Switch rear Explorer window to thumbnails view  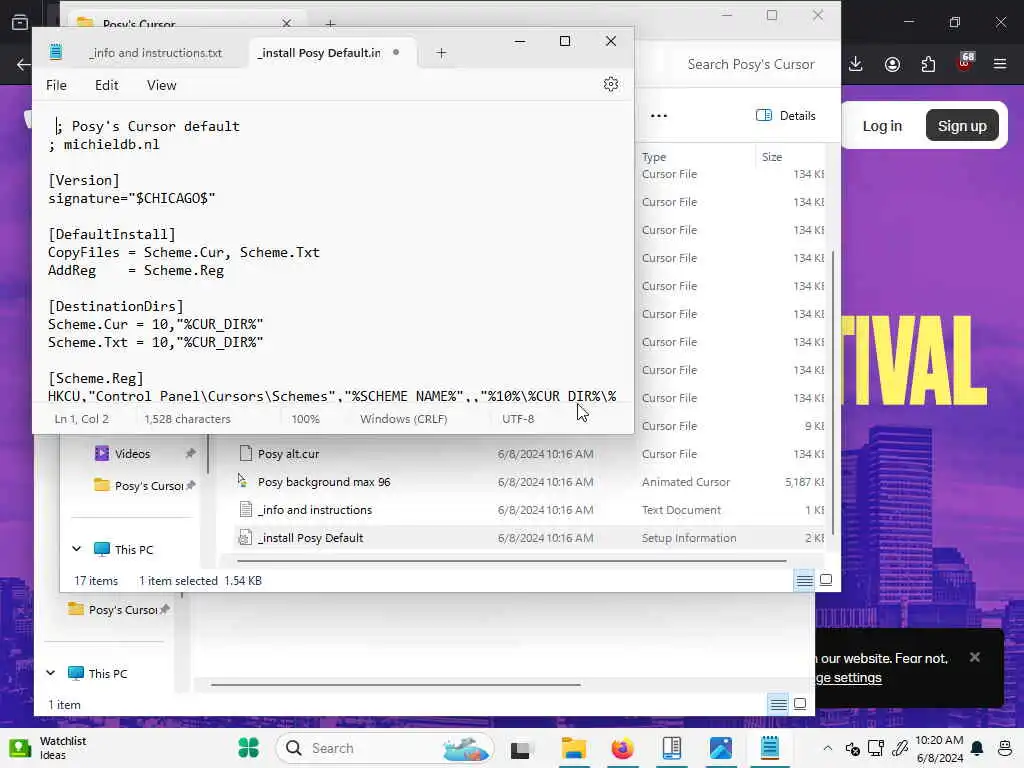pyautogui.click(x=799, y=704)
